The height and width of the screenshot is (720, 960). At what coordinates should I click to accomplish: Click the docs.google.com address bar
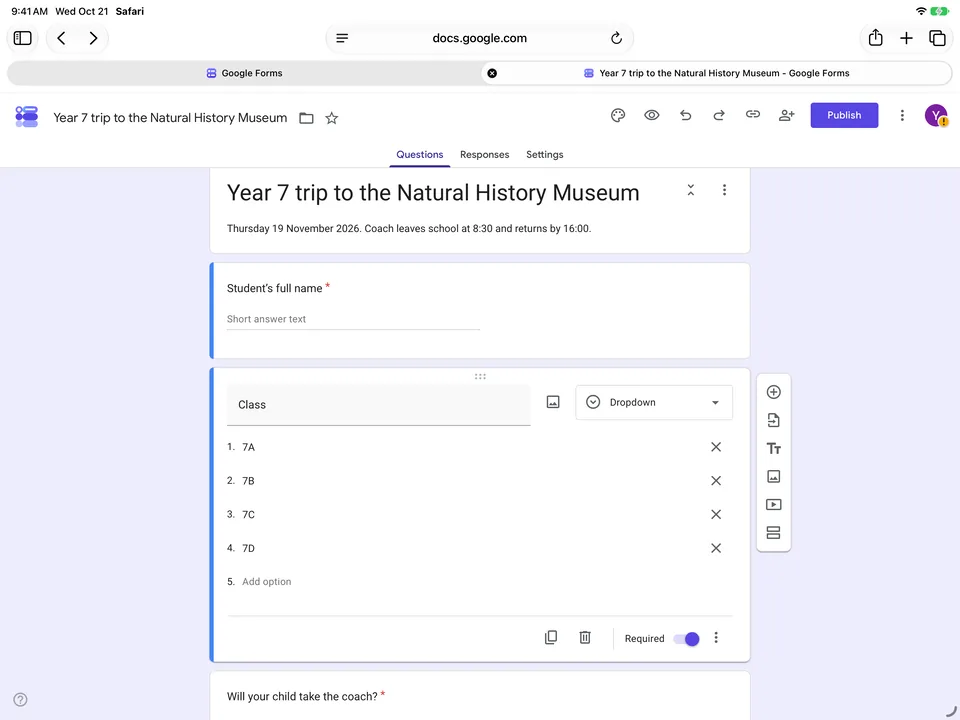pyautogui.click(x=479, y=38)
